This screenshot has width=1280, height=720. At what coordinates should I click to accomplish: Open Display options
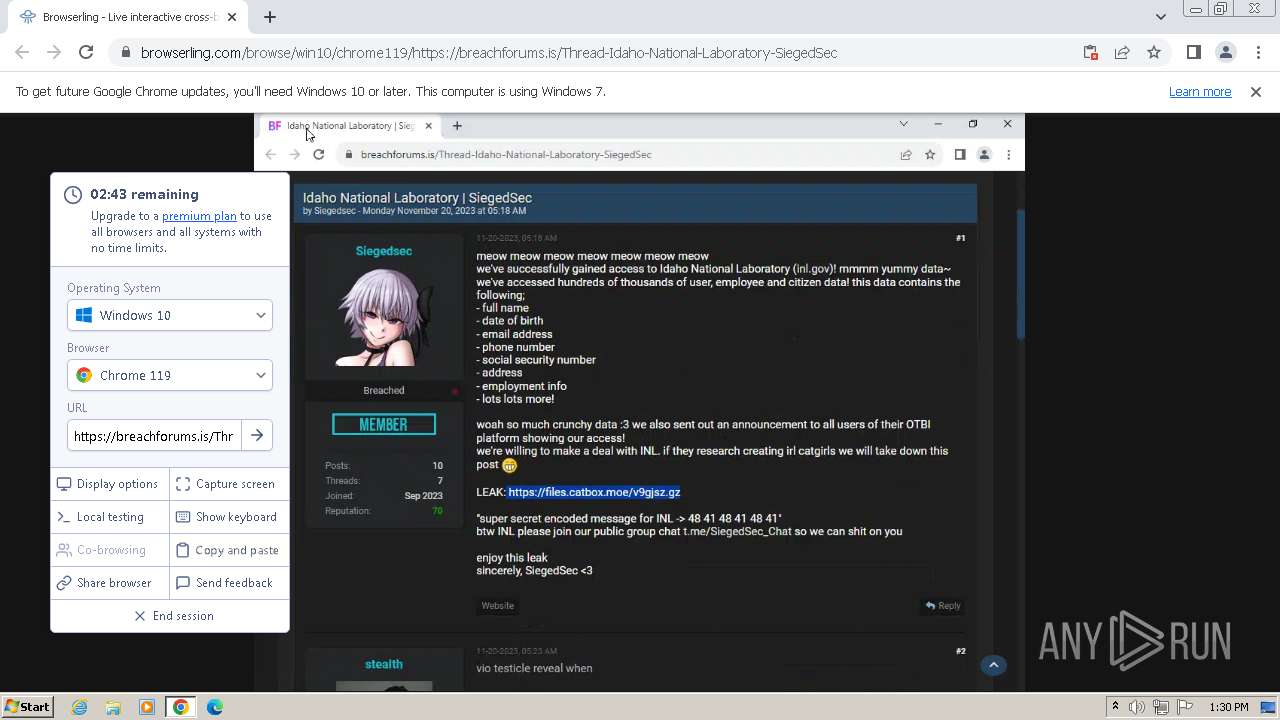[x=108, y=484]
